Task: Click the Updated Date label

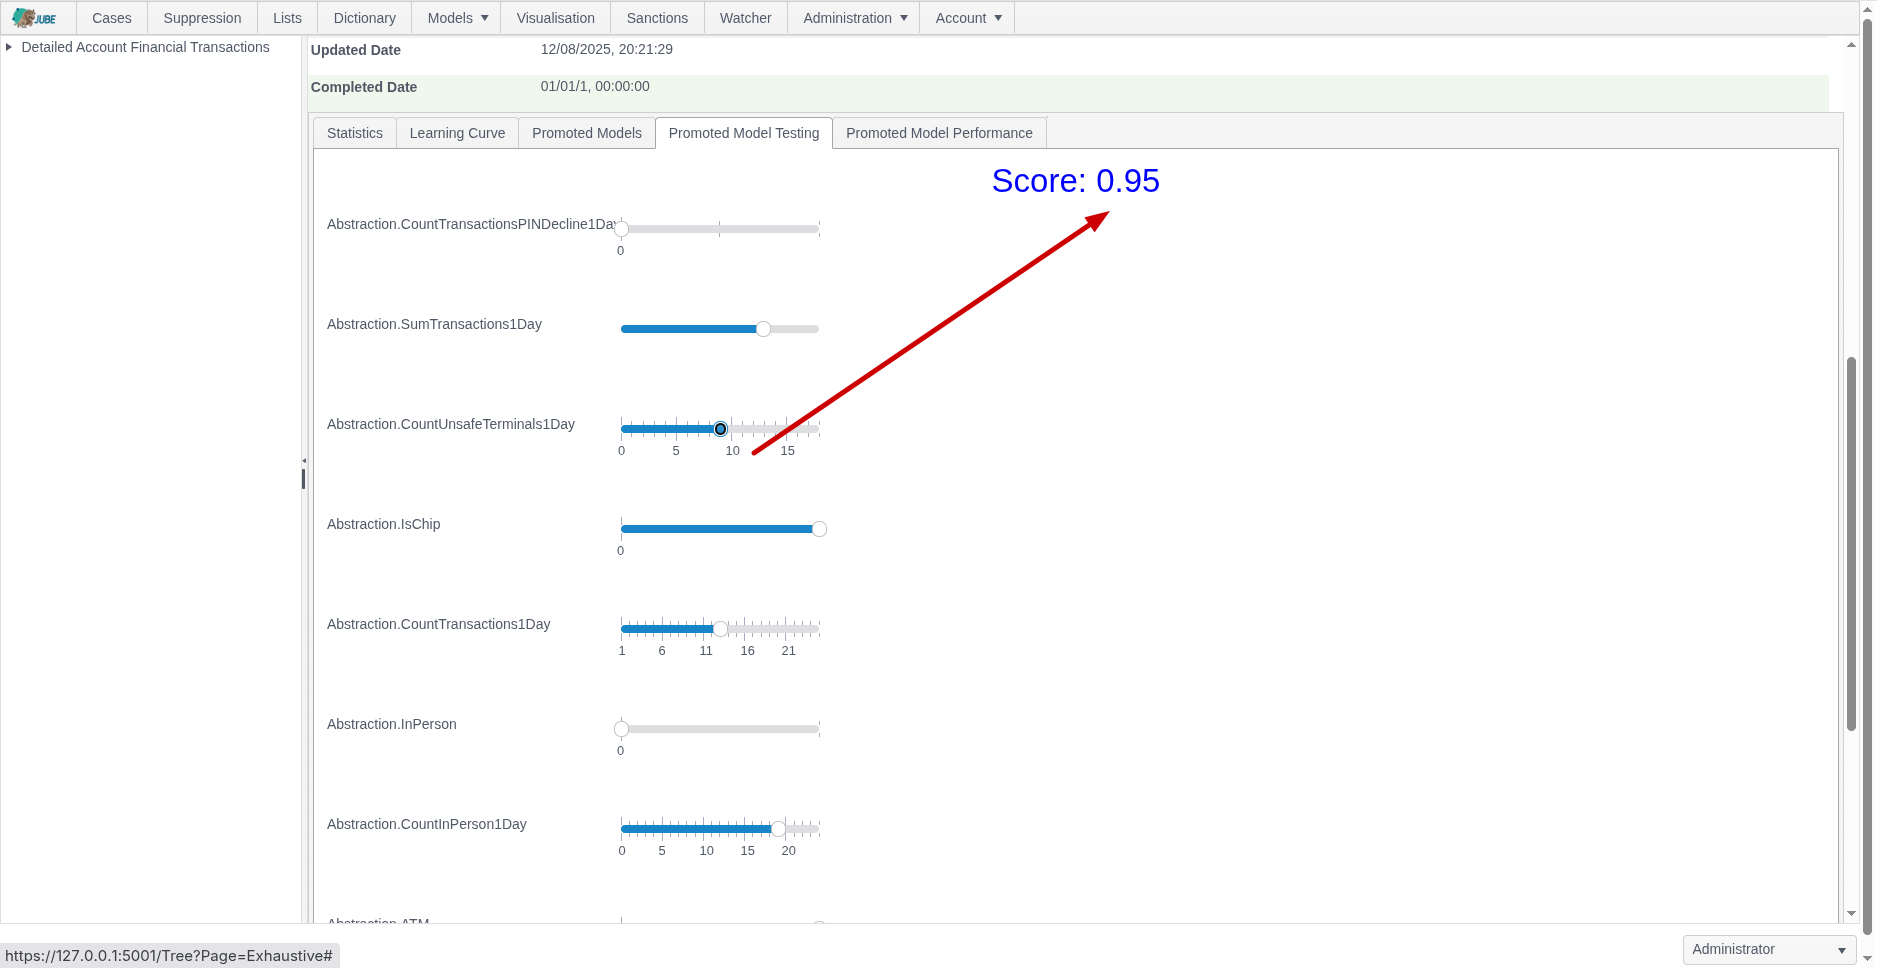Action: (356, 50)
